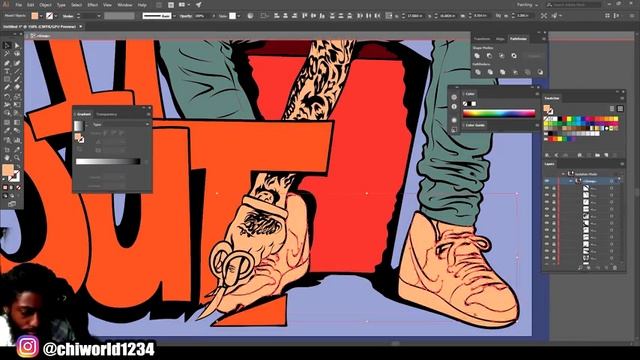The height and width of the screenshot is (360, 640).
Task: Toggle eye of second <Path> row under <Group>
Action: pyautogui.click(x=547, y=195)
